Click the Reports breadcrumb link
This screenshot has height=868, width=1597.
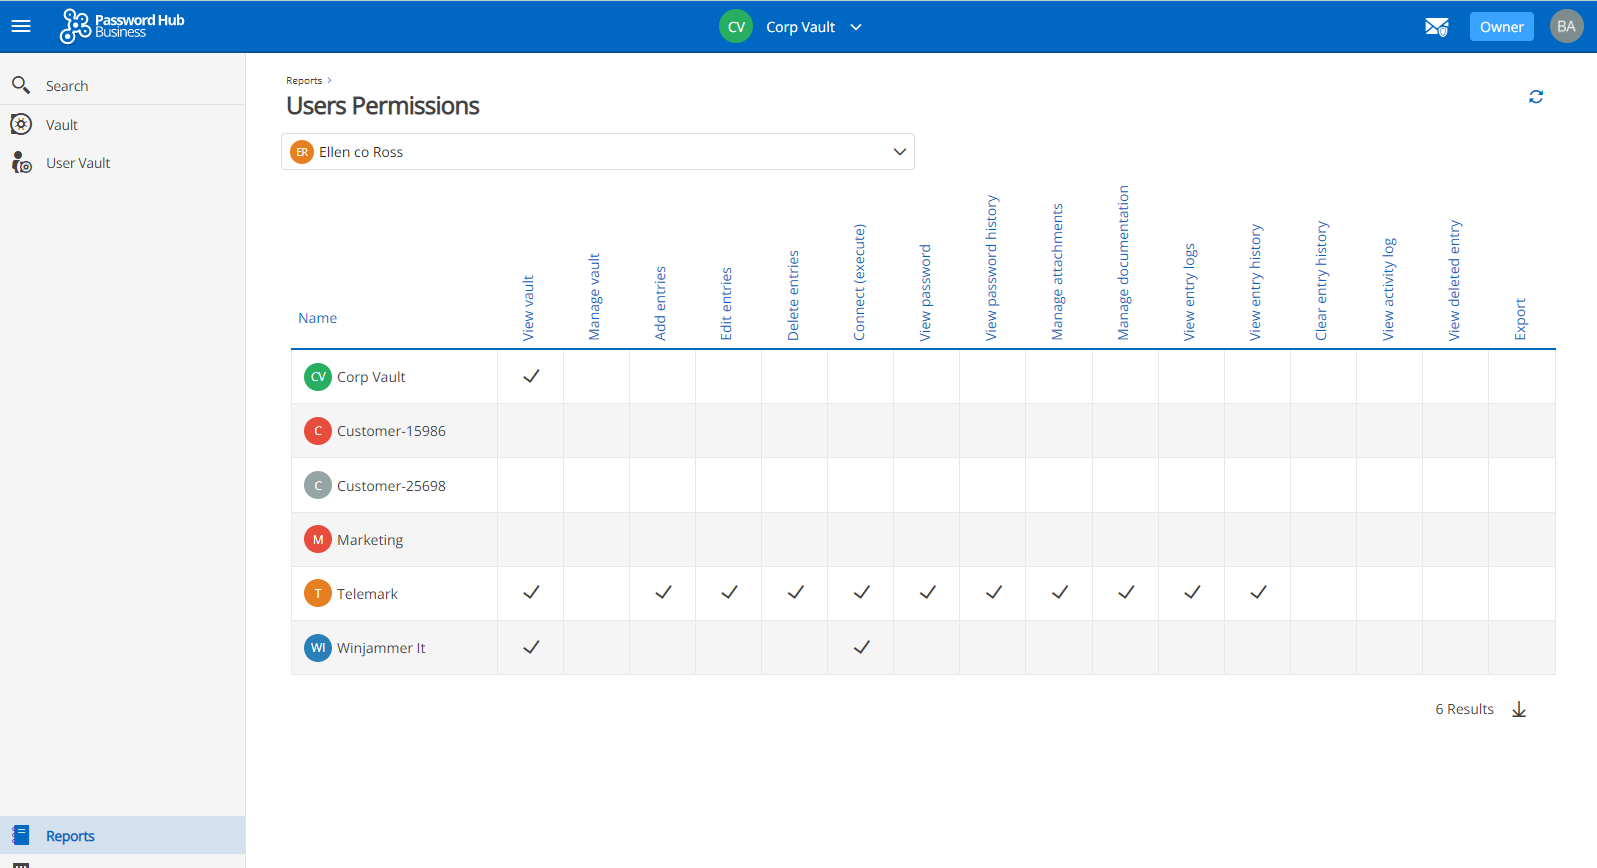tap(304, 81)
